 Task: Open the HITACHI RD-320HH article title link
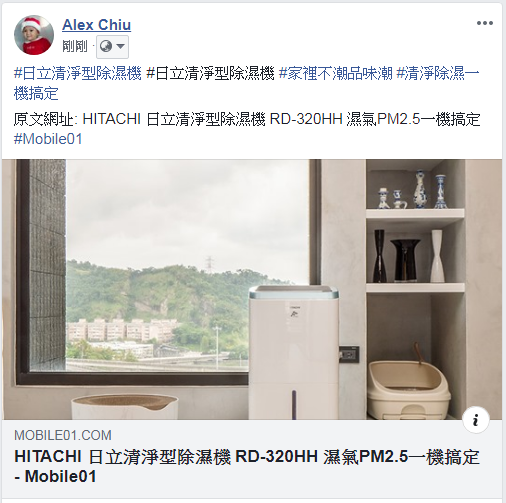pos(247,466)
